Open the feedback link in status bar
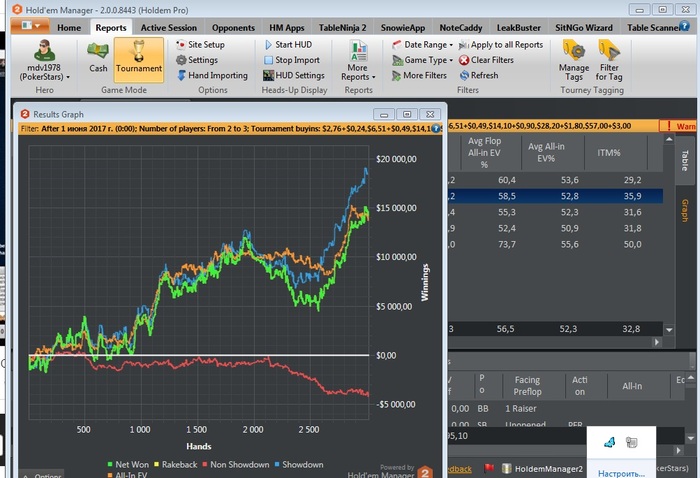Screen dimensions: 700x478 460,469
